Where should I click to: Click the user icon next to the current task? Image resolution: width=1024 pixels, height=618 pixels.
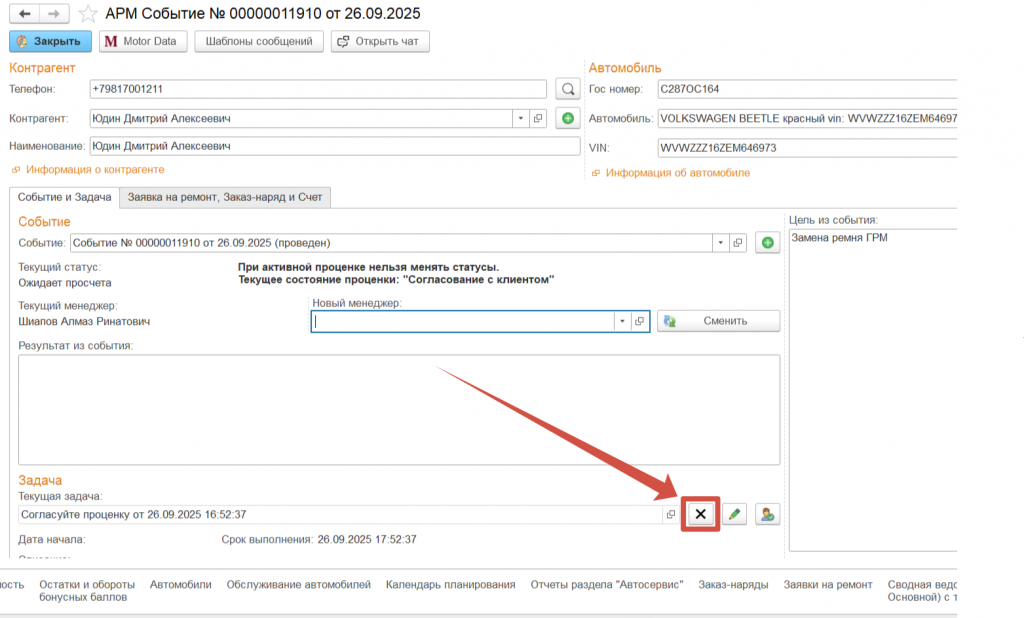[767, 514]
